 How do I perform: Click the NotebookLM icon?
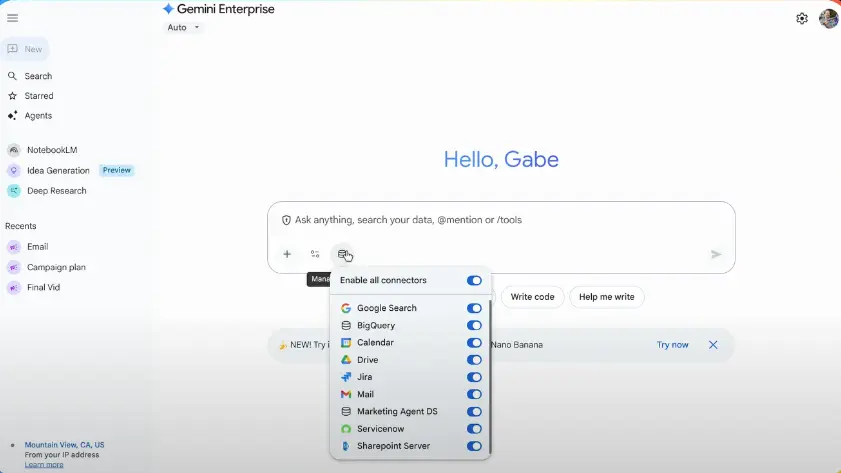tap(14, 150)
